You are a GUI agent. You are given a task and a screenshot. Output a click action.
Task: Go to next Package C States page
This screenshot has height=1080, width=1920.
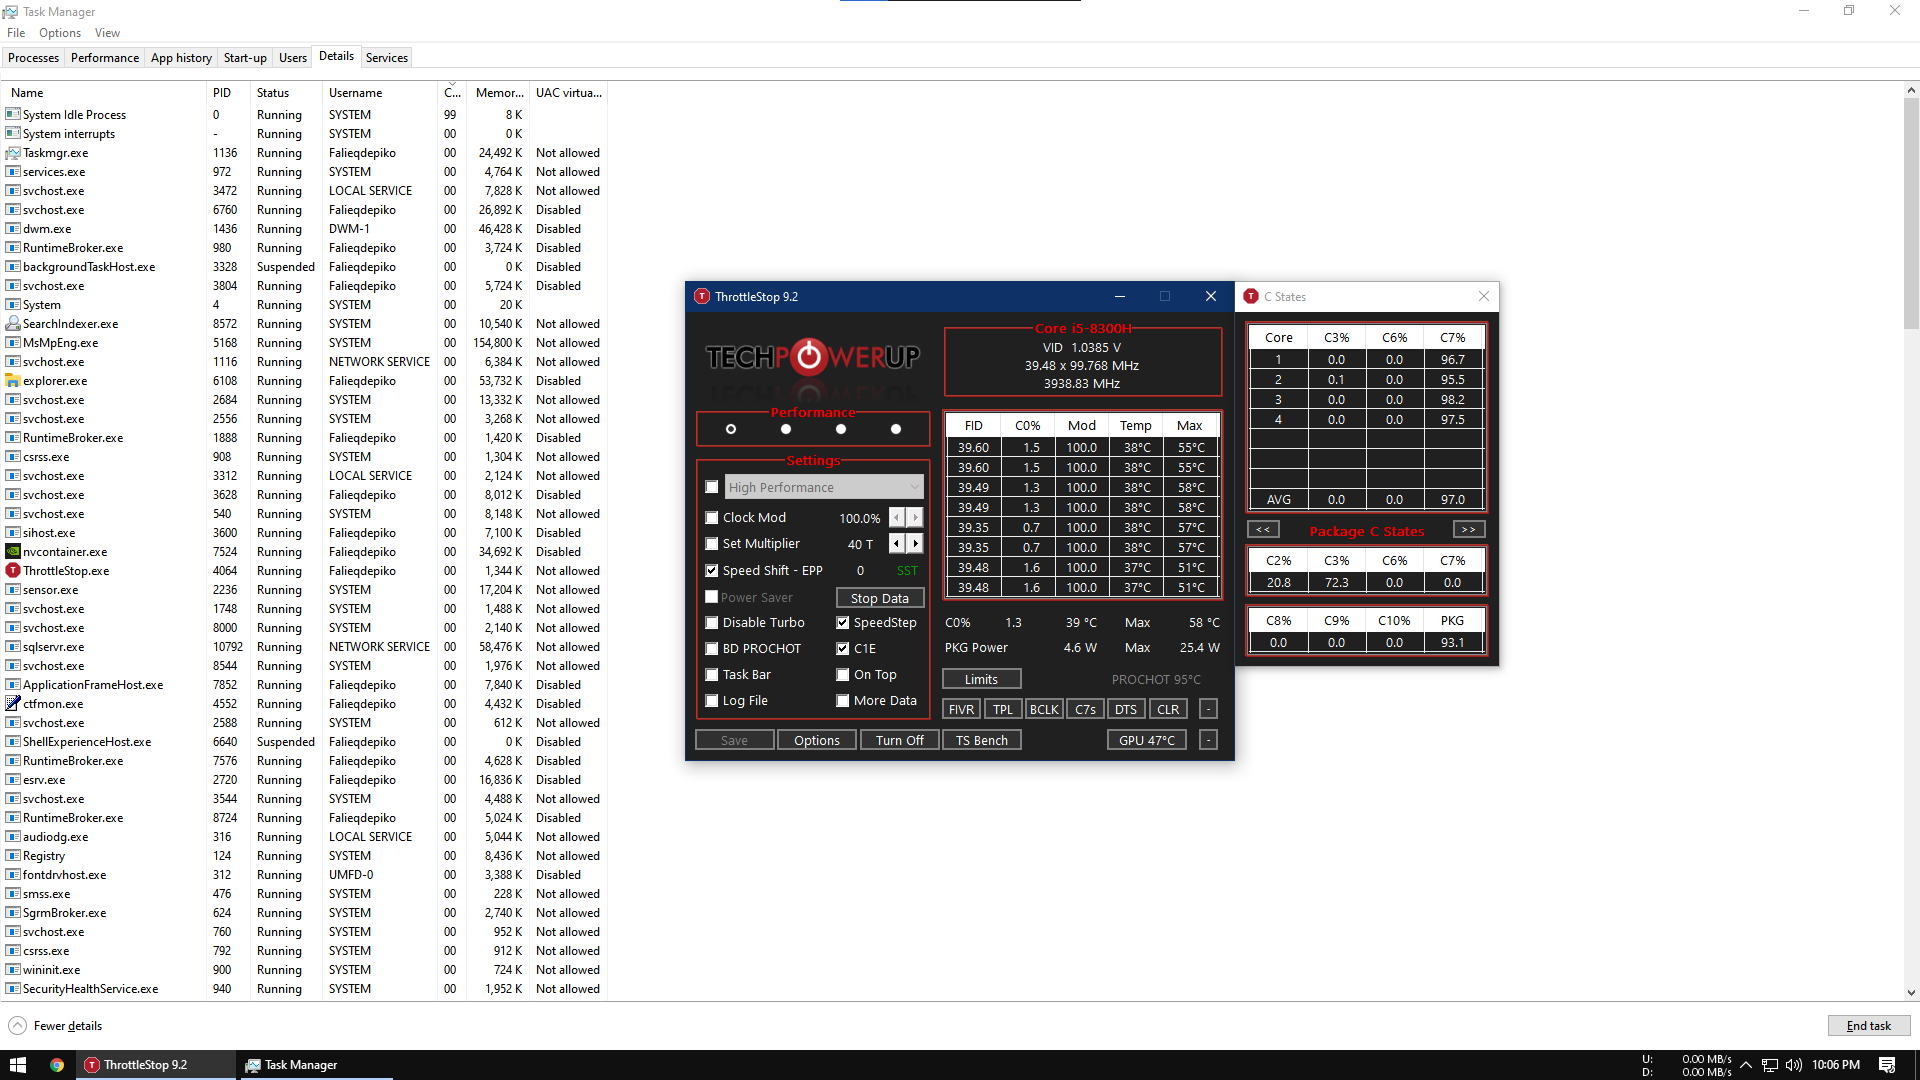pyautogui.click(x=1468, y=530)
